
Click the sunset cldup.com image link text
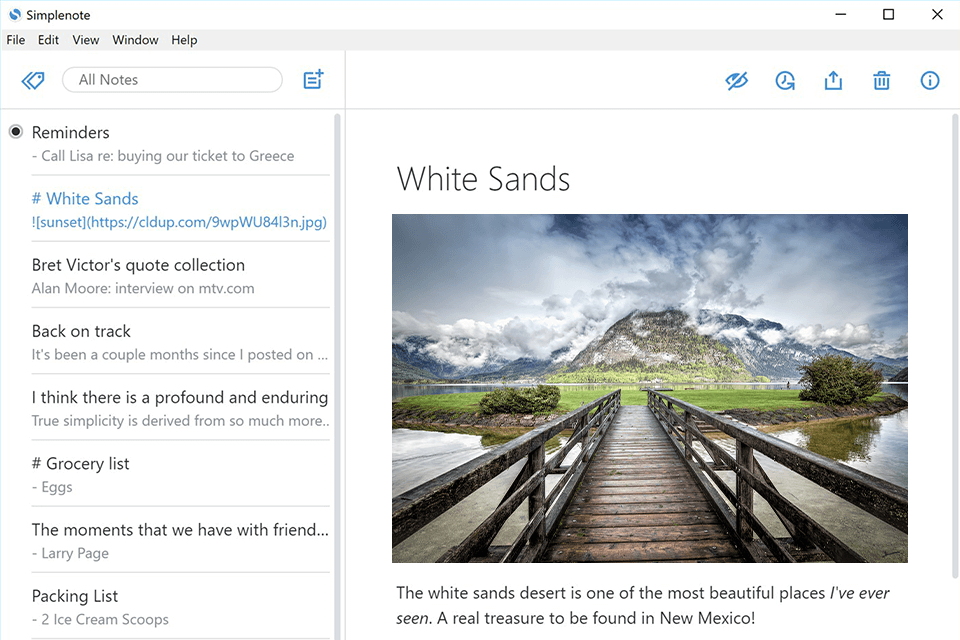pos(179,222)
